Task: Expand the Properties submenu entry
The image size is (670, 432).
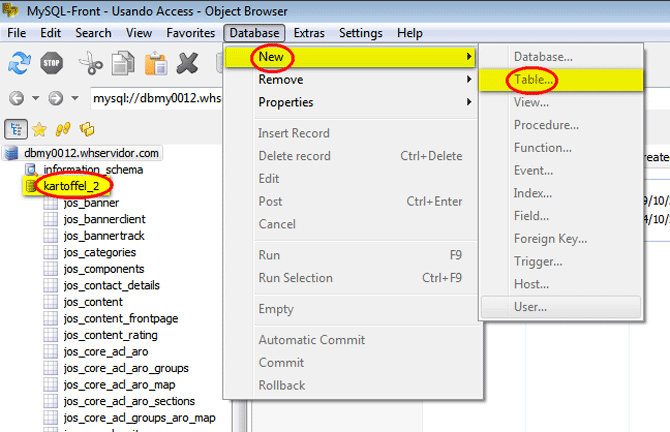Action: tap(350, 102)
